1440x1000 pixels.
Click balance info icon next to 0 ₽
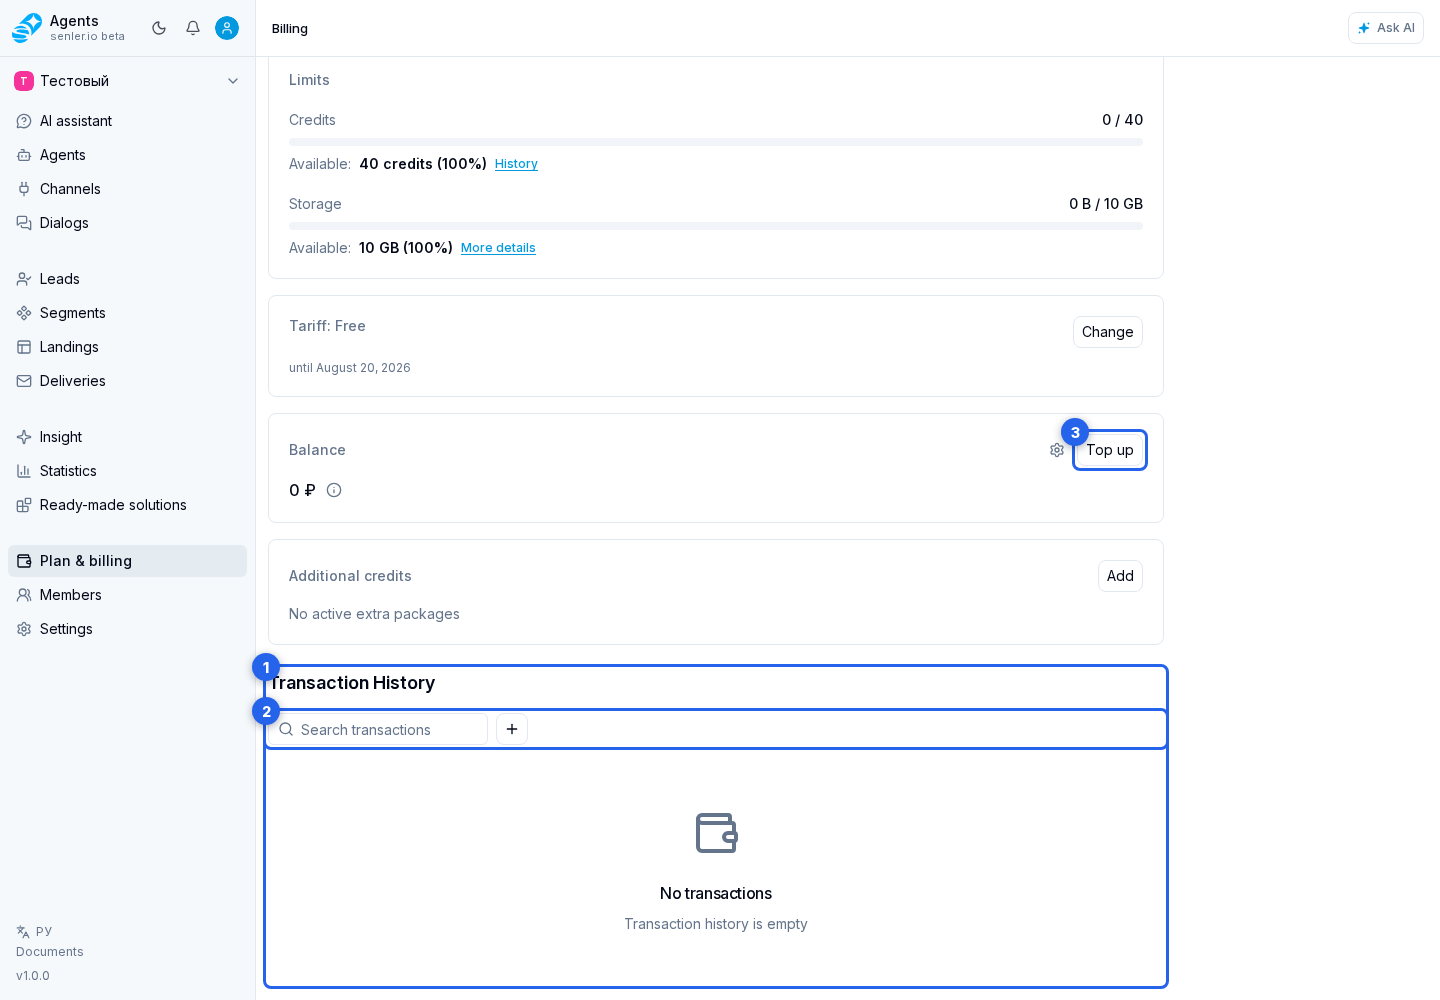point(334,490)
